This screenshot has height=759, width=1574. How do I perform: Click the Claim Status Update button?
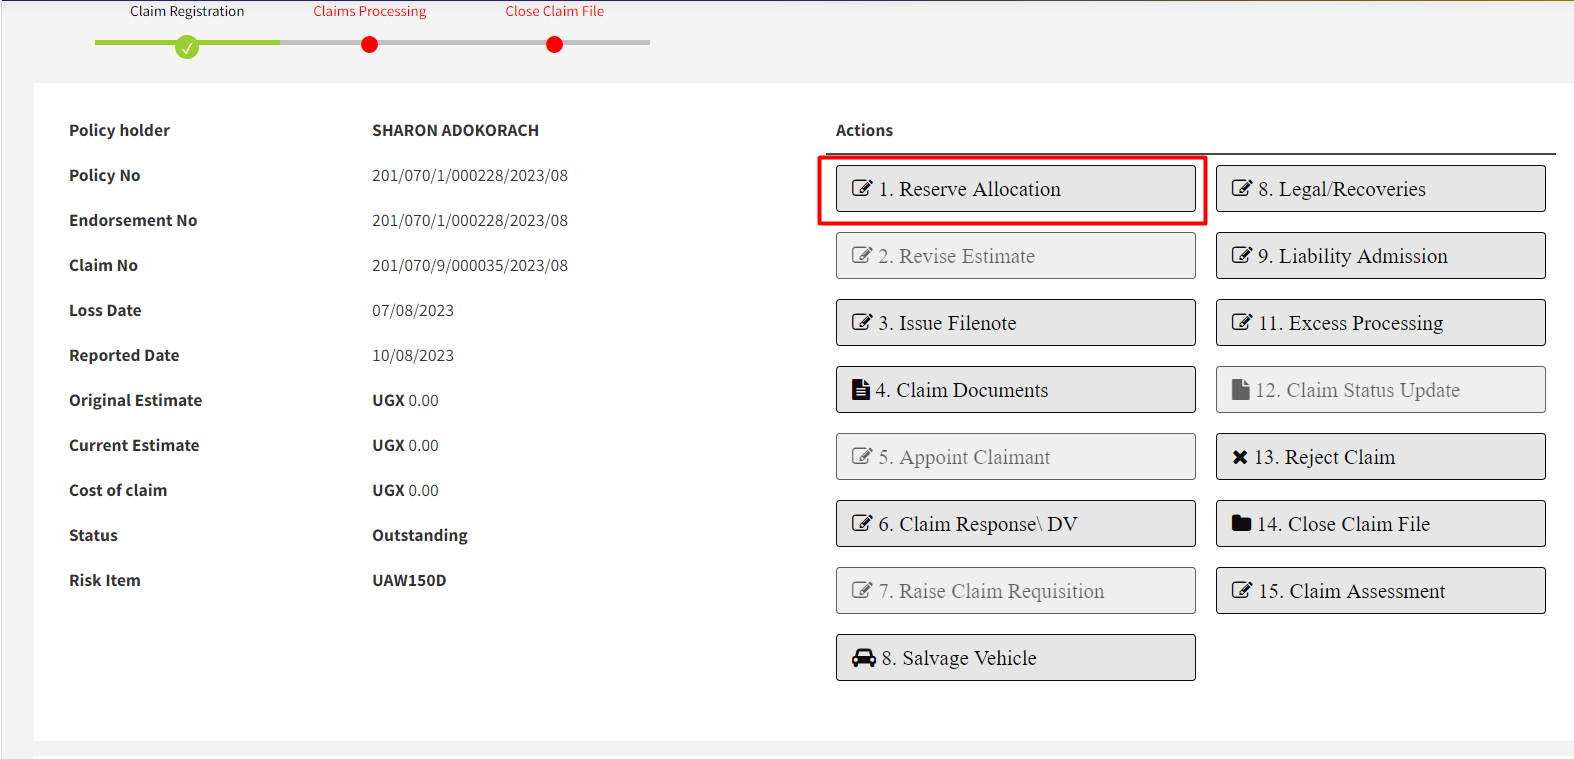point(1380,390)
